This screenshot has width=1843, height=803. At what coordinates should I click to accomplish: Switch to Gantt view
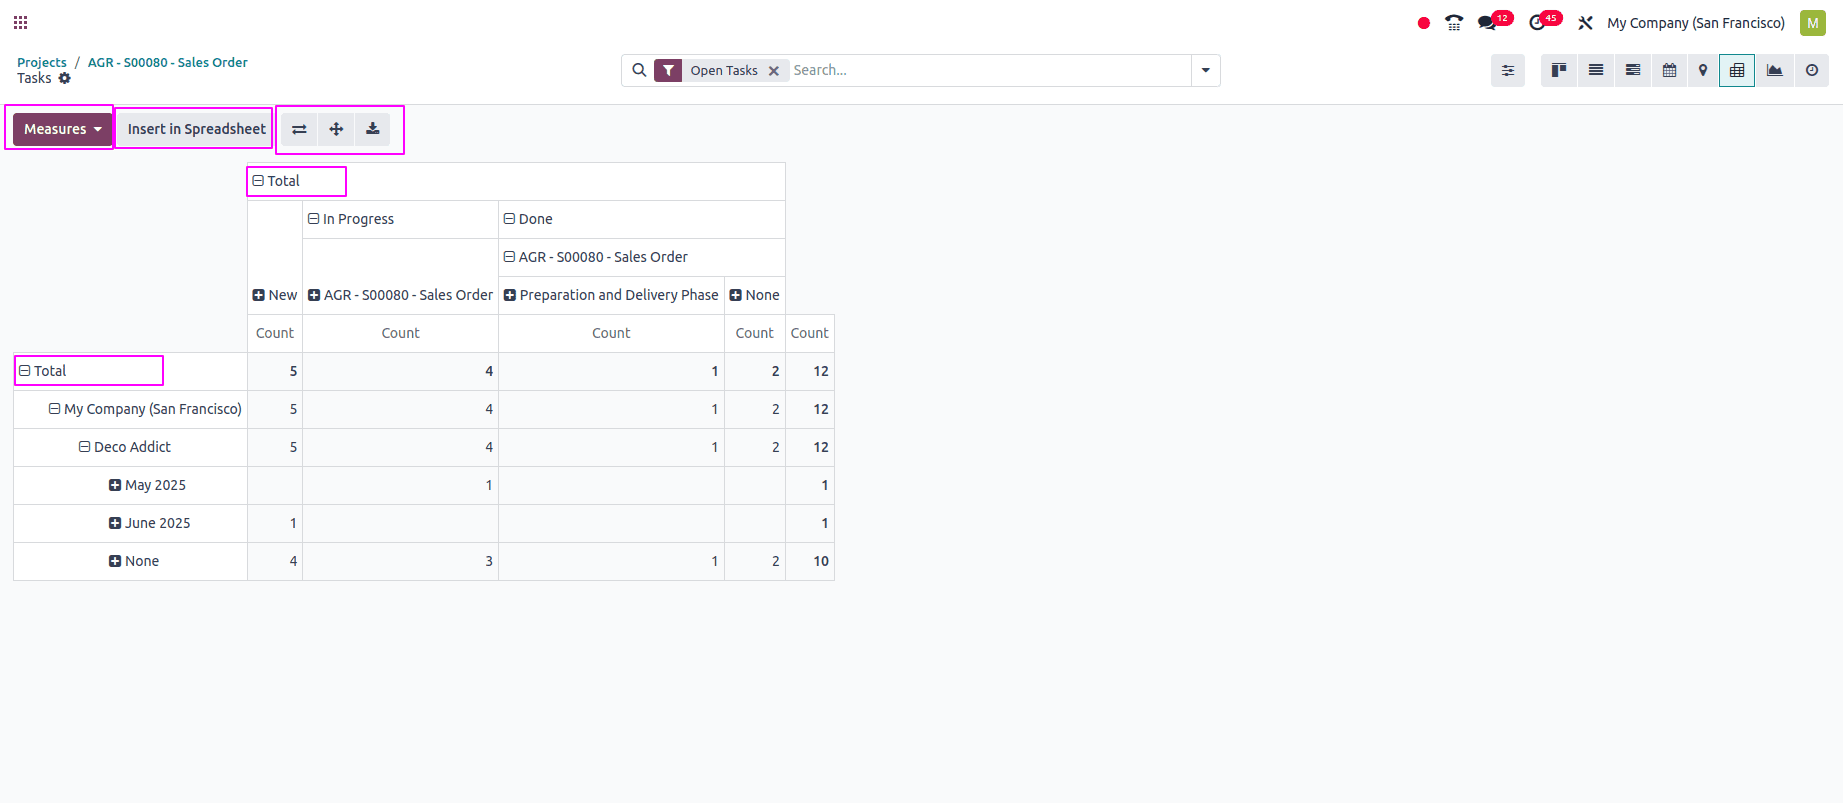tap(1633, 70)
